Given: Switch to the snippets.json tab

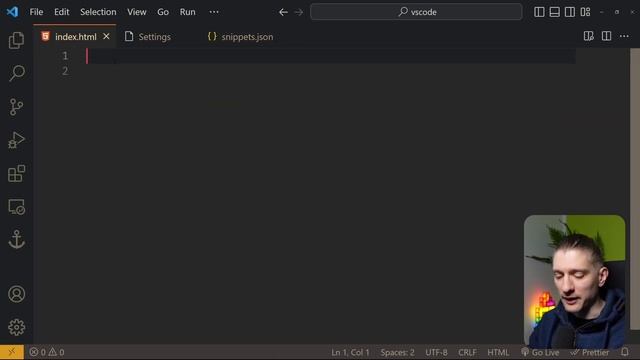Looking at the screenshot, I should click(247, 37).
